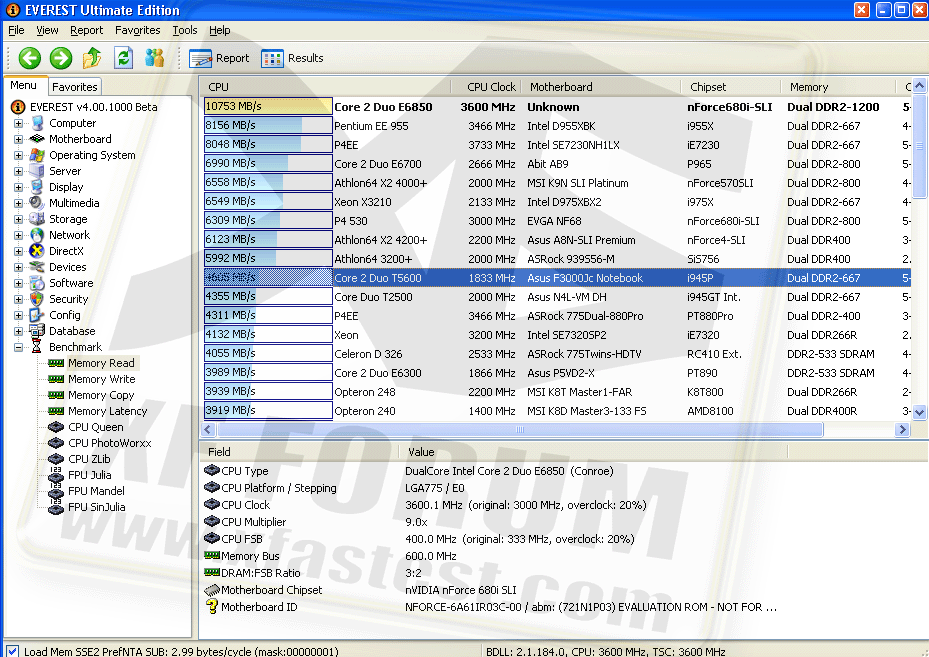Expand the Motherboard tree node
This screenshot has width=929, height=657.
click(18, 139)
